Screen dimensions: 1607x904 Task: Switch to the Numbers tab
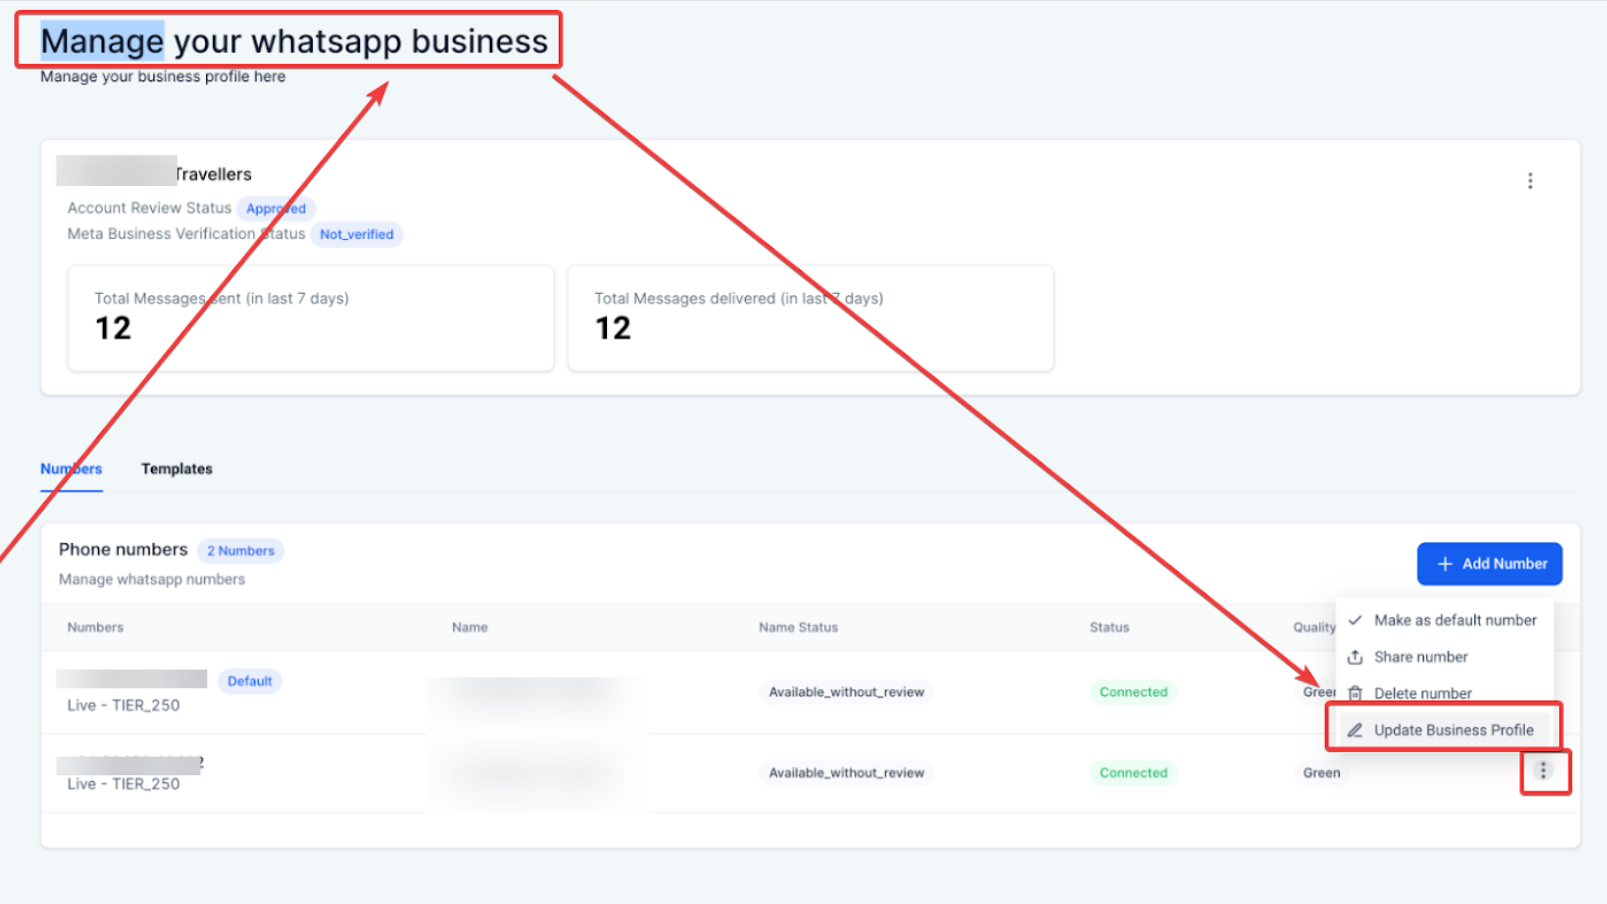pos(71,469)
